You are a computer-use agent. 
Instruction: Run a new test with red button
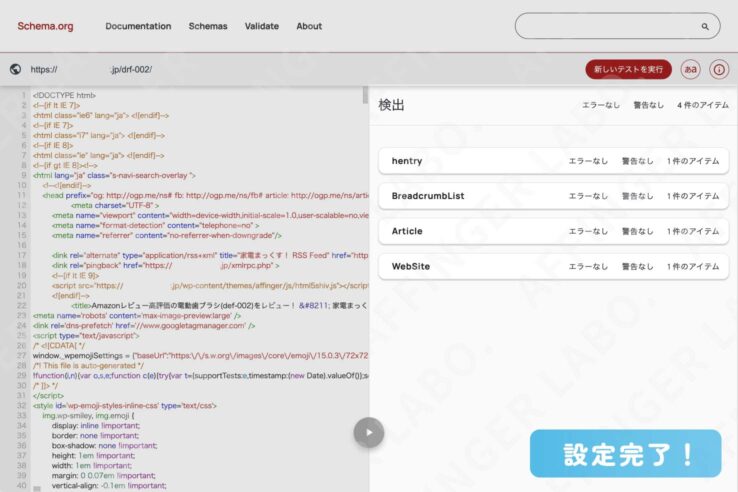click(x=628, y=69)
